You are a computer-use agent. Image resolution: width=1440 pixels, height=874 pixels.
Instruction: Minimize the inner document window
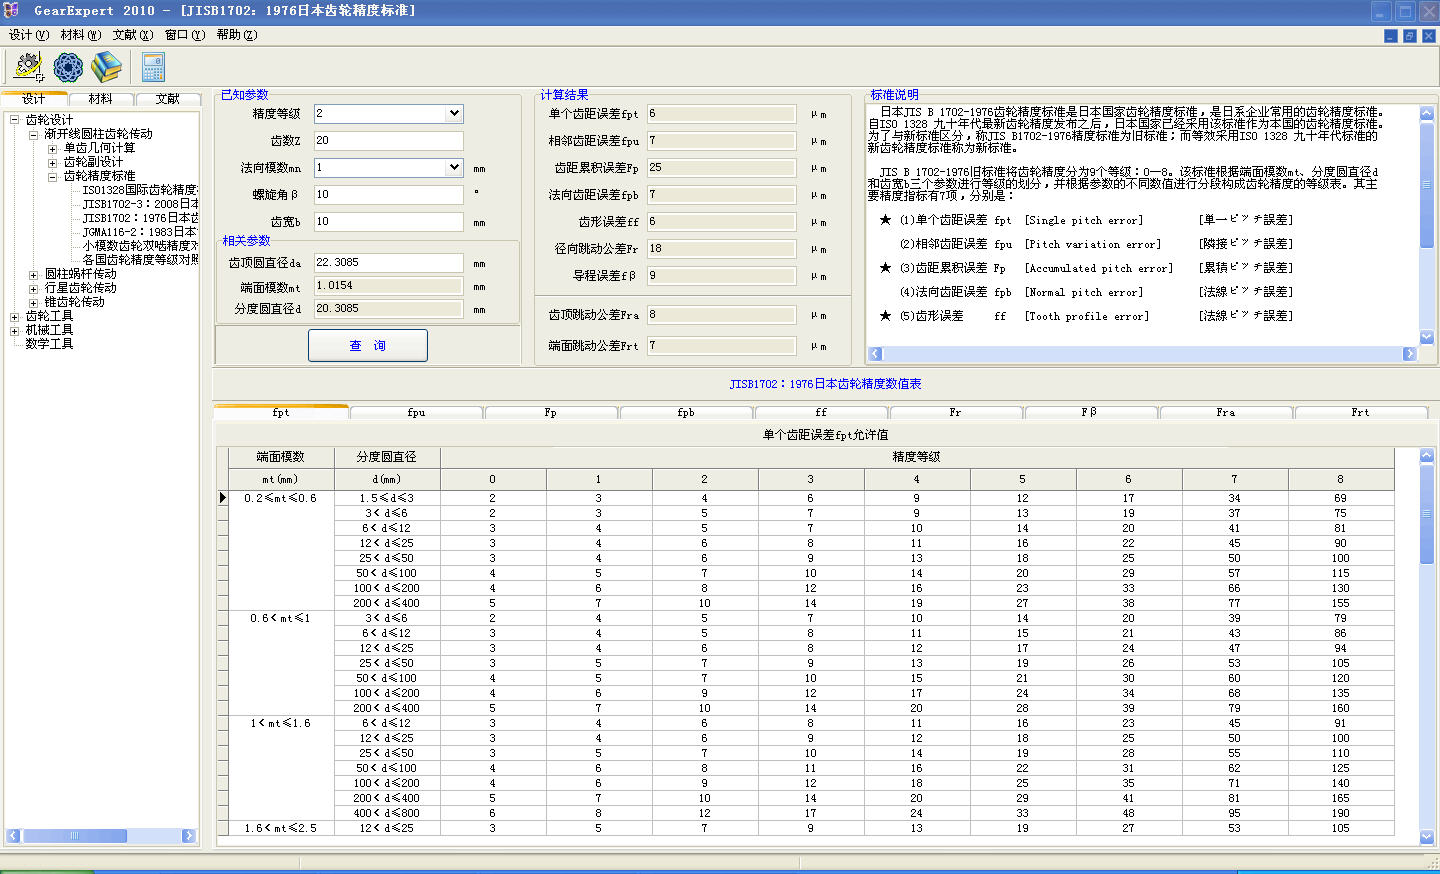[1391, 35]
